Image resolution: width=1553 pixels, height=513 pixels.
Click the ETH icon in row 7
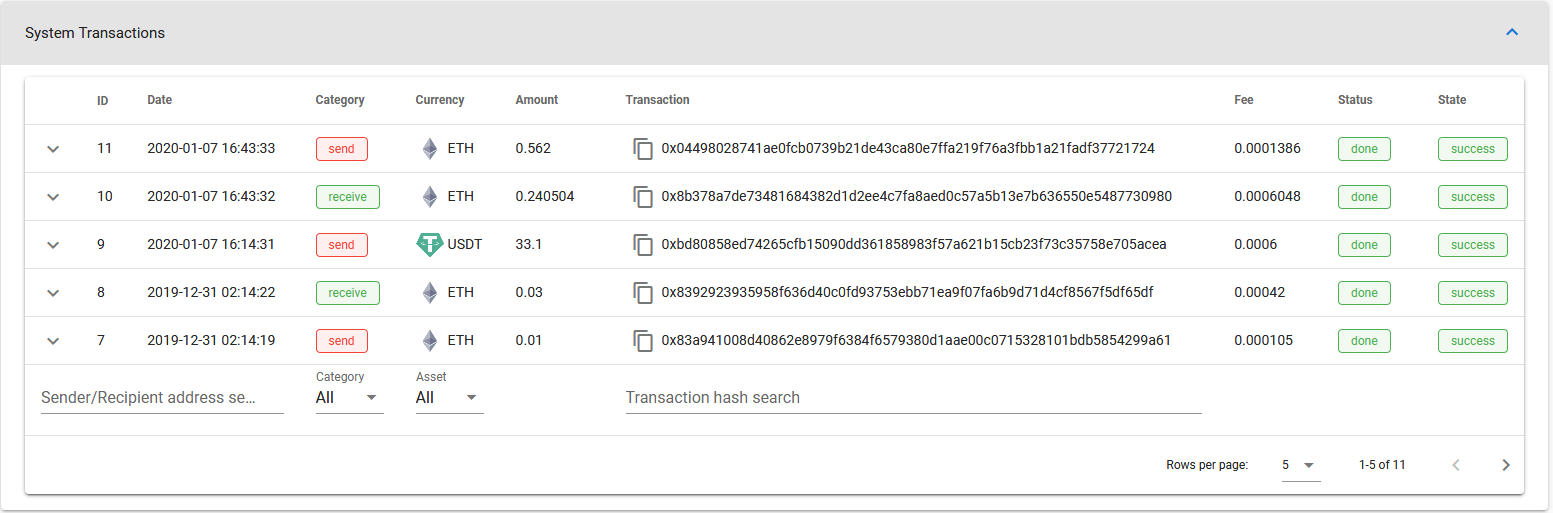429,341
